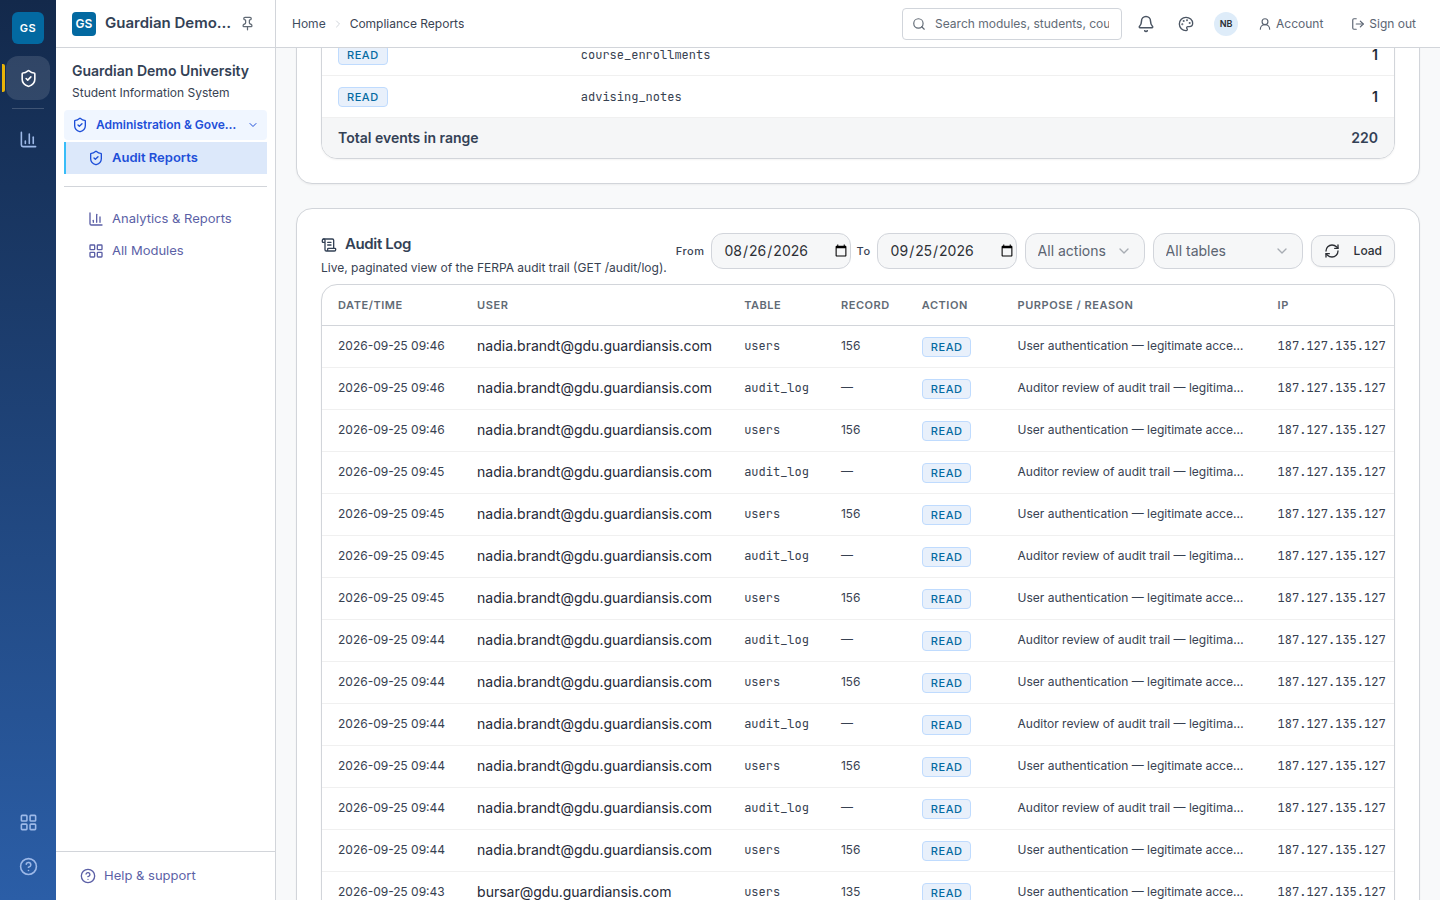Open Analytics & Reports
This screenshot has height=900, width=1440.
(x=171, y=219)
